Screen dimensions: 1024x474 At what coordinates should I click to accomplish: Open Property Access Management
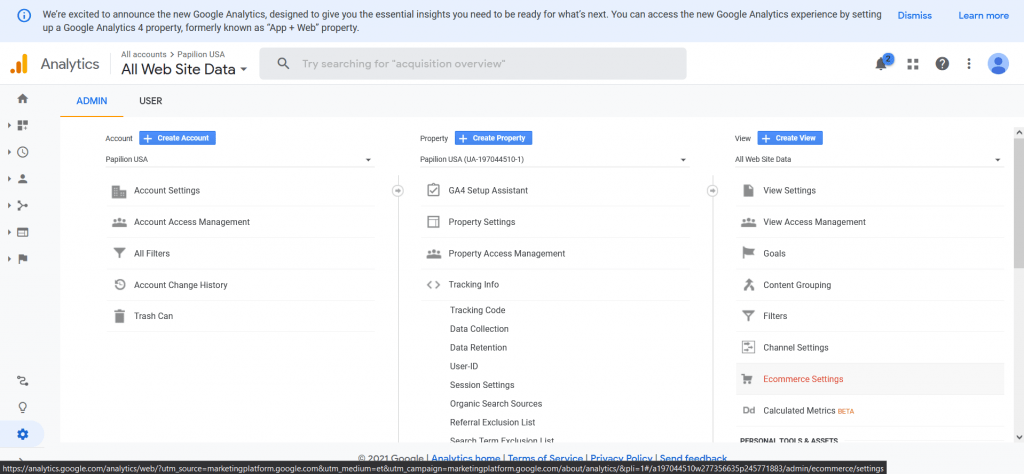click(x=507, y=253)
